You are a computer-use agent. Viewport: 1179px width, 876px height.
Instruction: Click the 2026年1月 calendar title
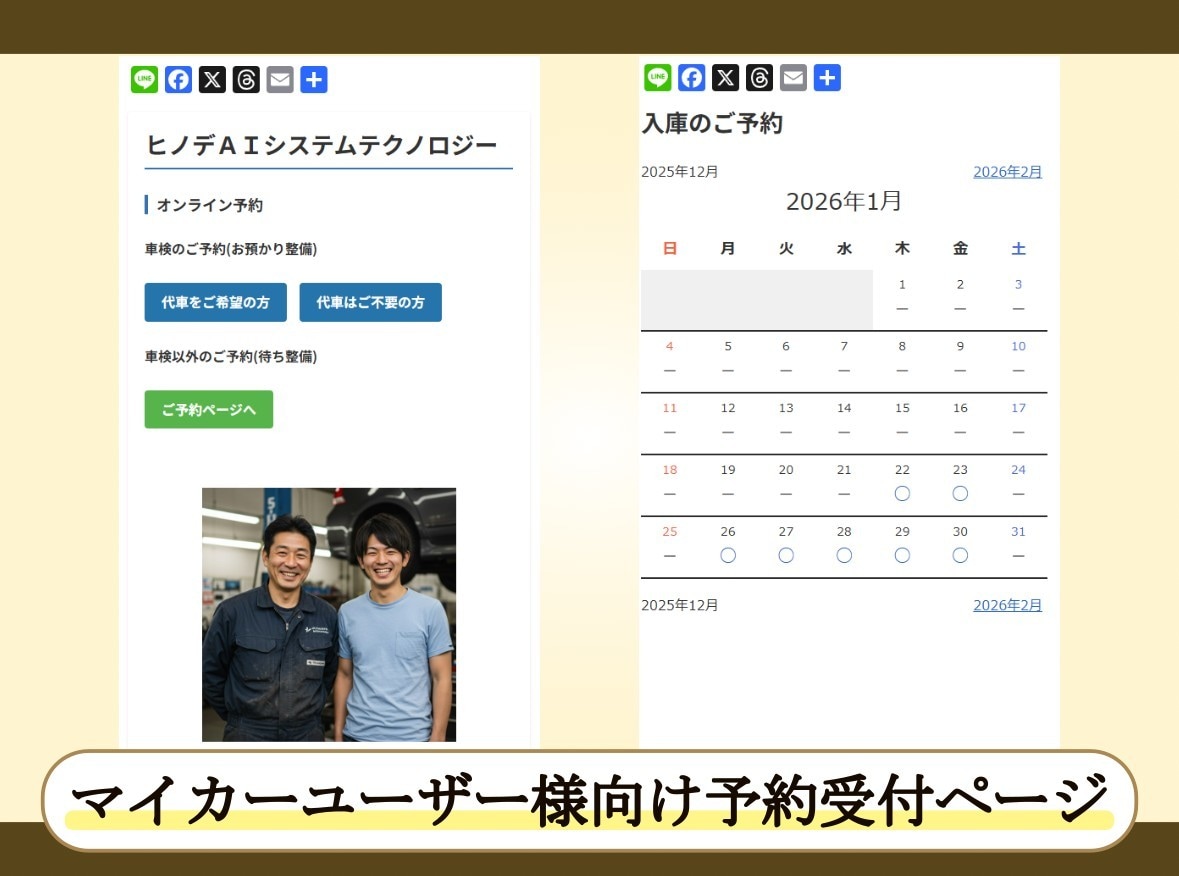pos(844,202)
